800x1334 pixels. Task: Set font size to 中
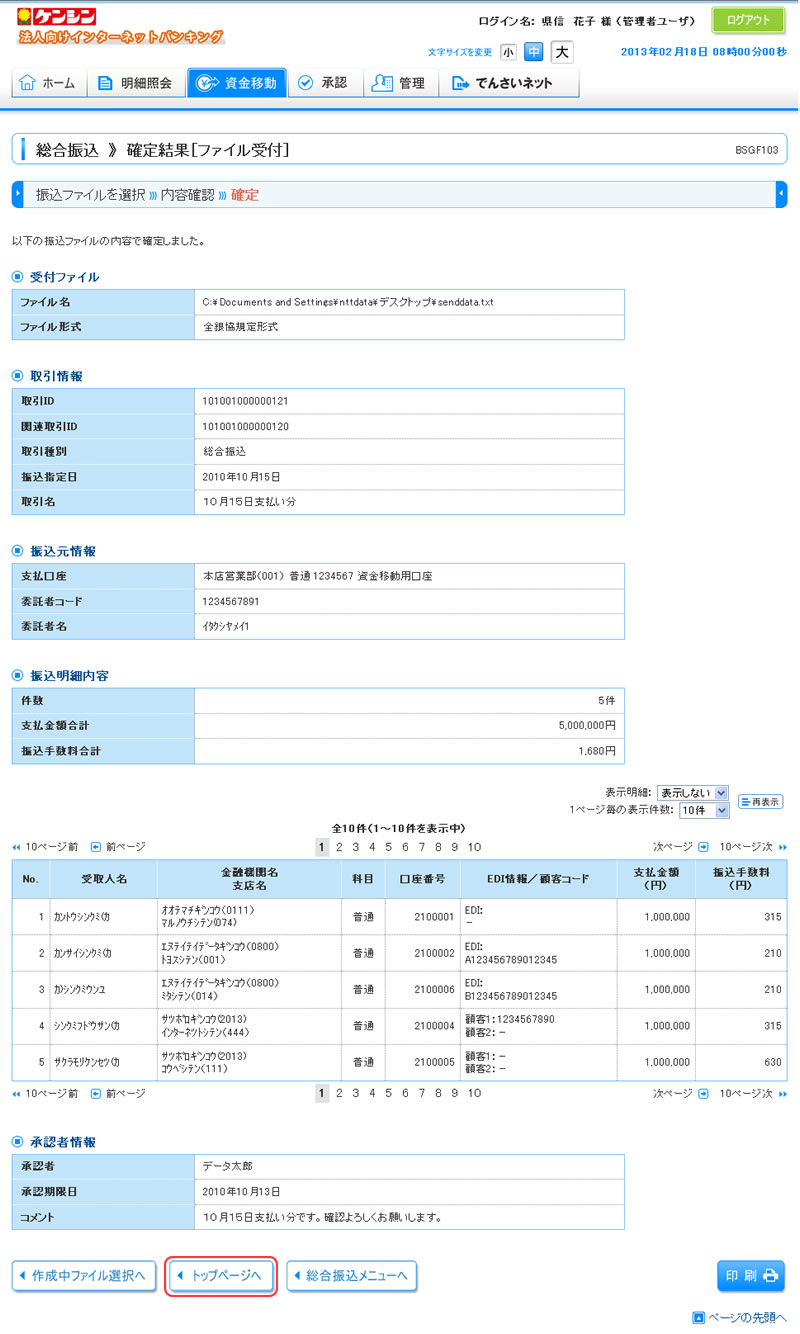point(534,52)
